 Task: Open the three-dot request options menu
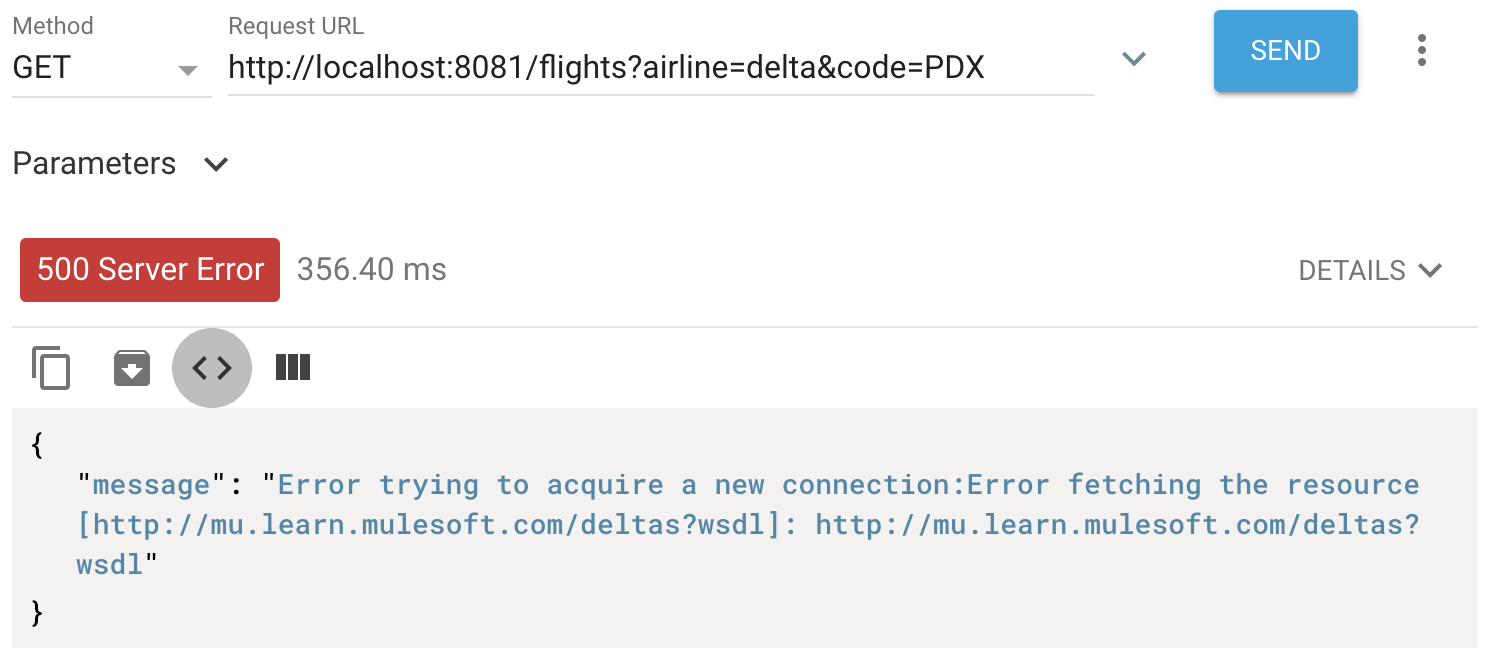[1421, 50]
